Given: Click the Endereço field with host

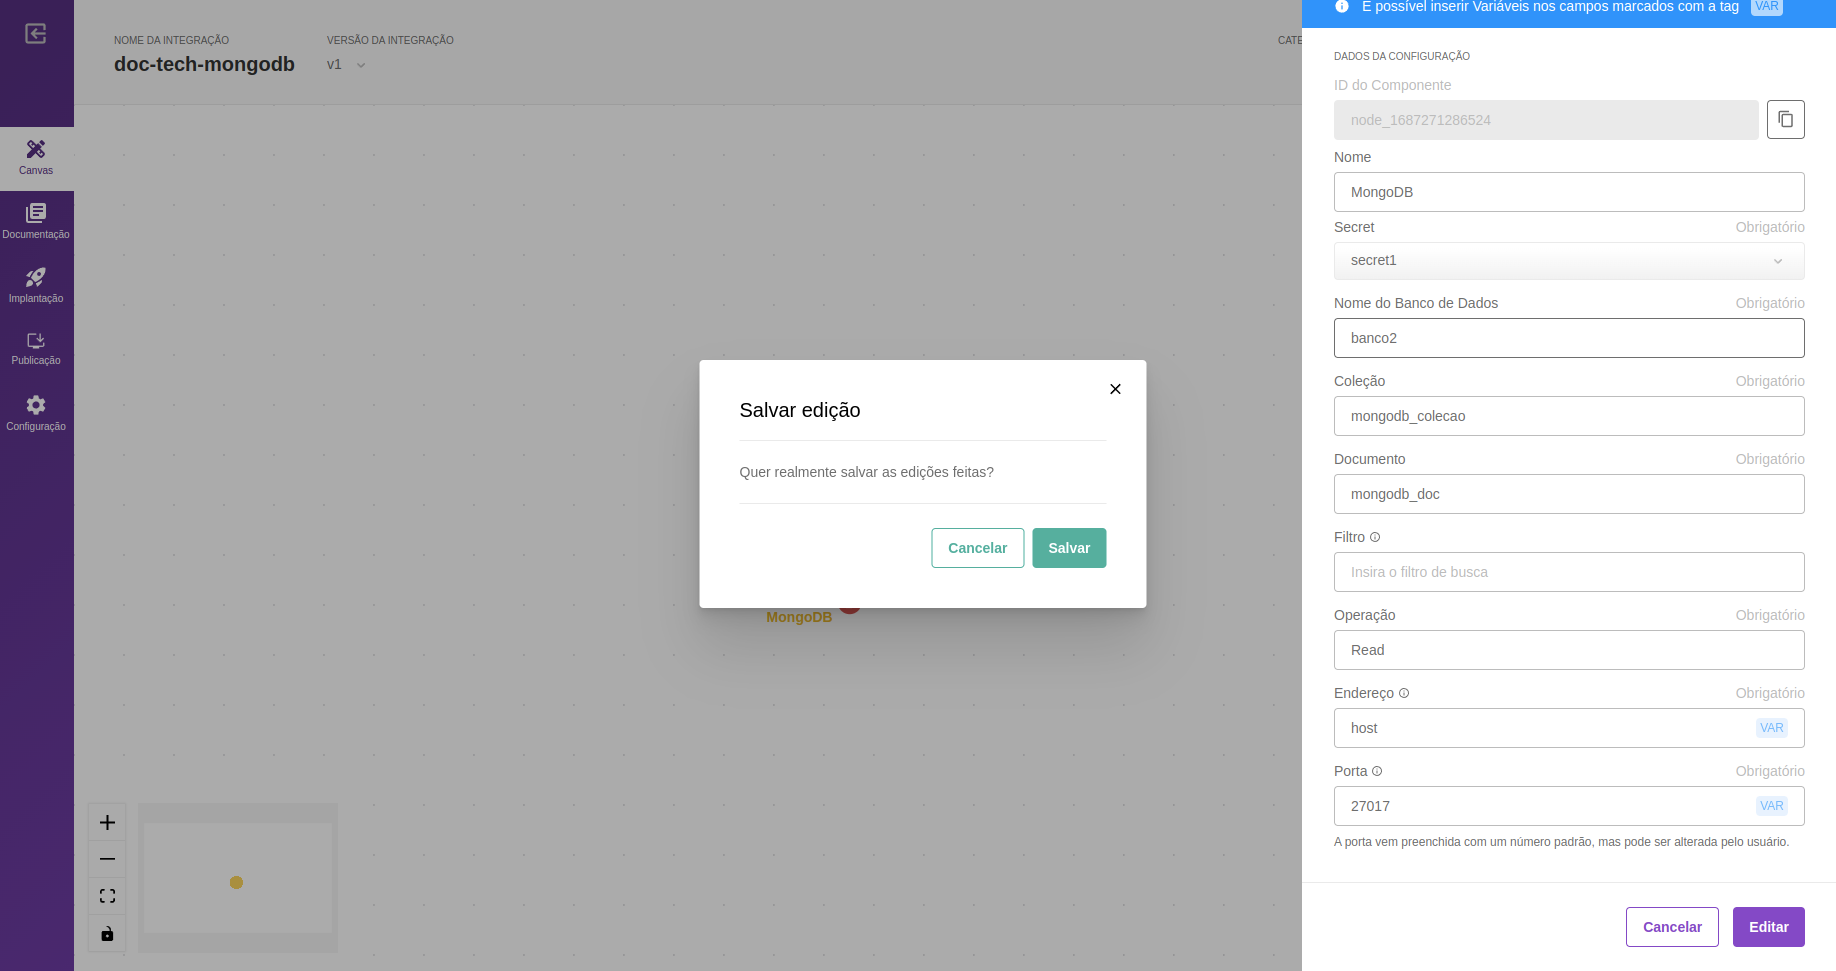Looking at the screenshot, I should pyautogui.click(x=1569, y=728).
